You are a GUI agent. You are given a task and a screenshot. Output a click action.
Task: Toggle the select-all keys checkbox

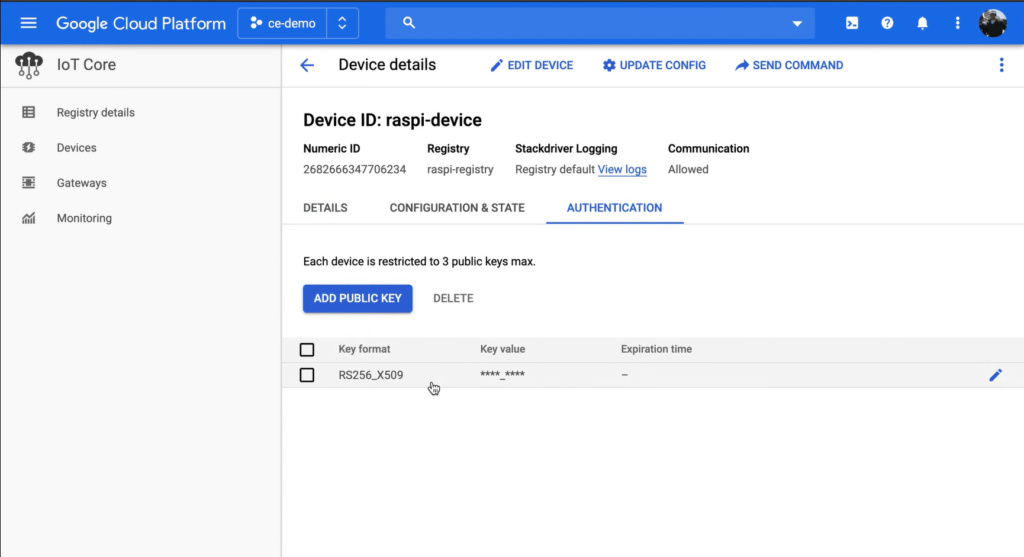coord(307,349)
